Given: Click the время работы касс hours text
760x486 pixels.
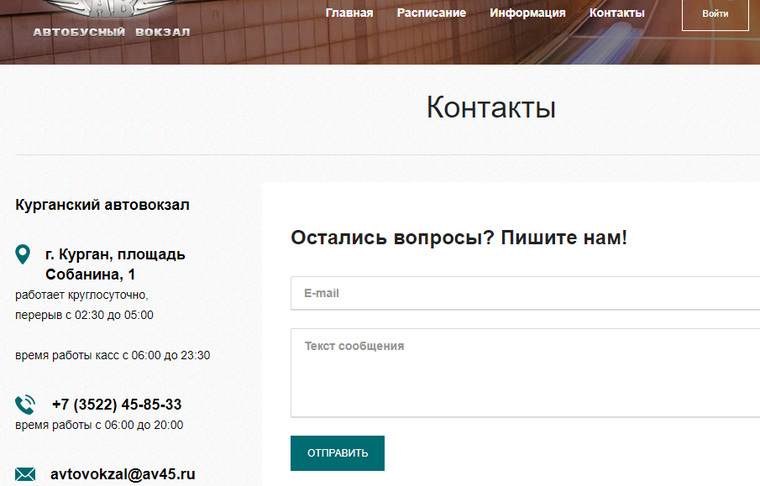Looking at the screenshot, I should pyautogui.click(x=112, y=355).
